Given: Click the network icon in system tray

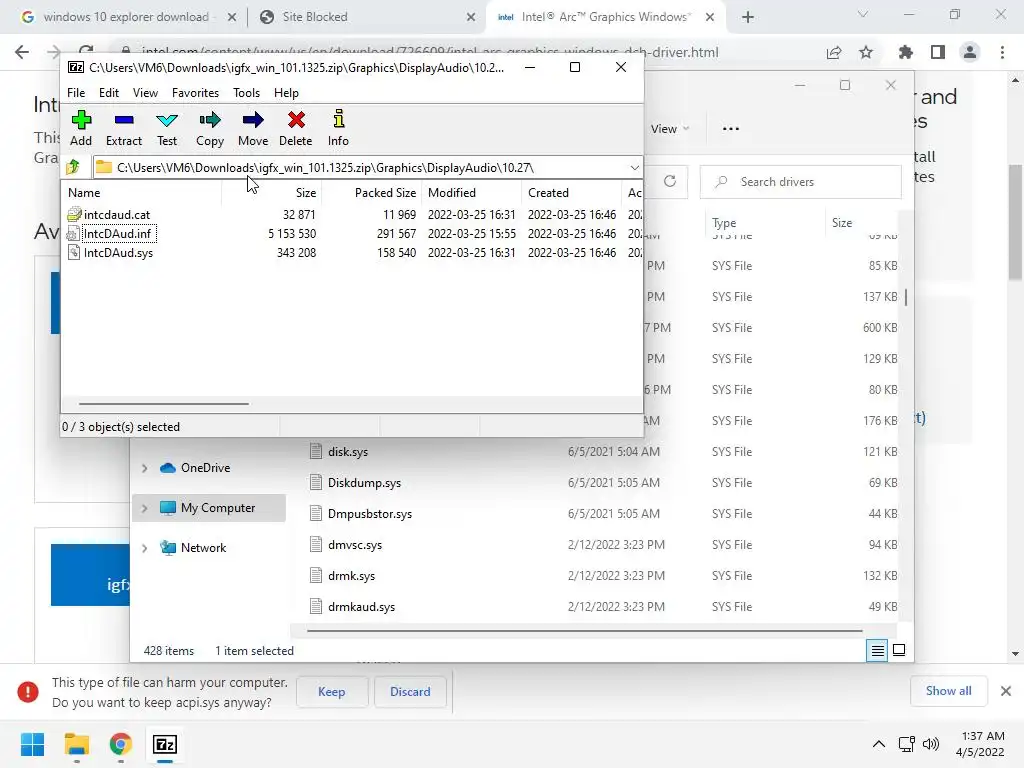Looking at the screenshot, I should click(906, 744).
